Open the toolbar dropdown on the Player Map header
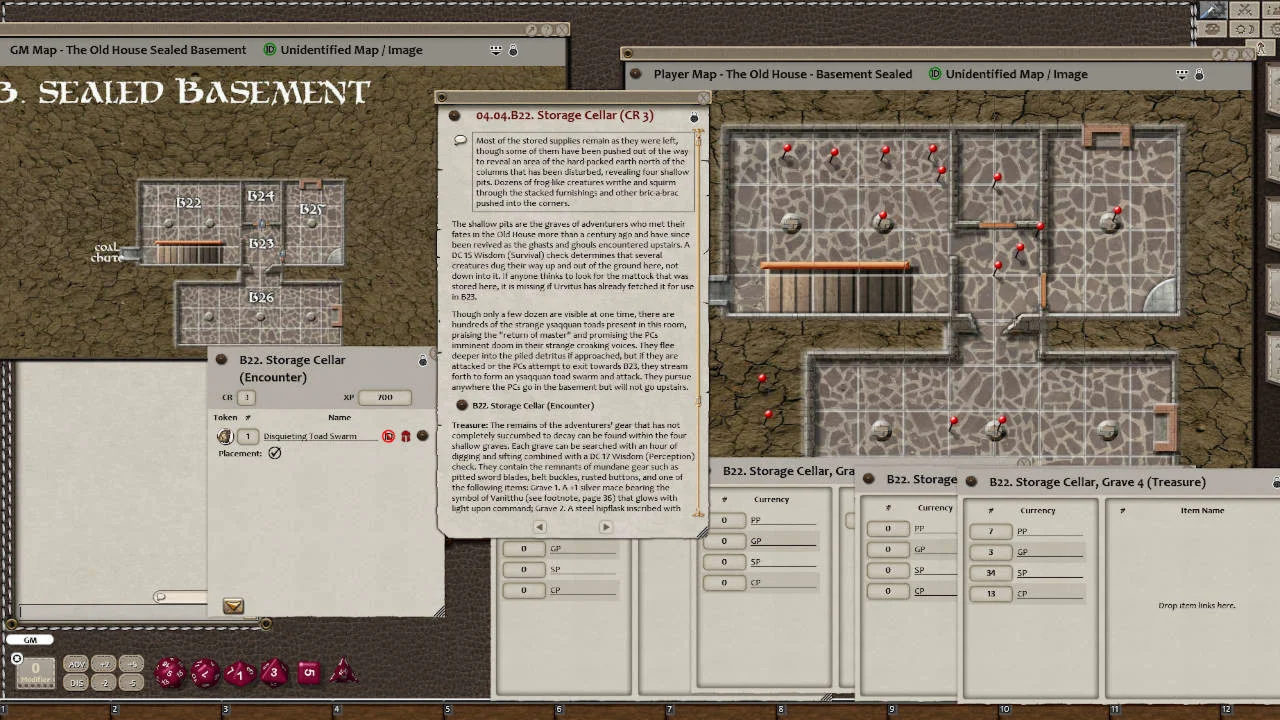 [x=1182, y=74]
